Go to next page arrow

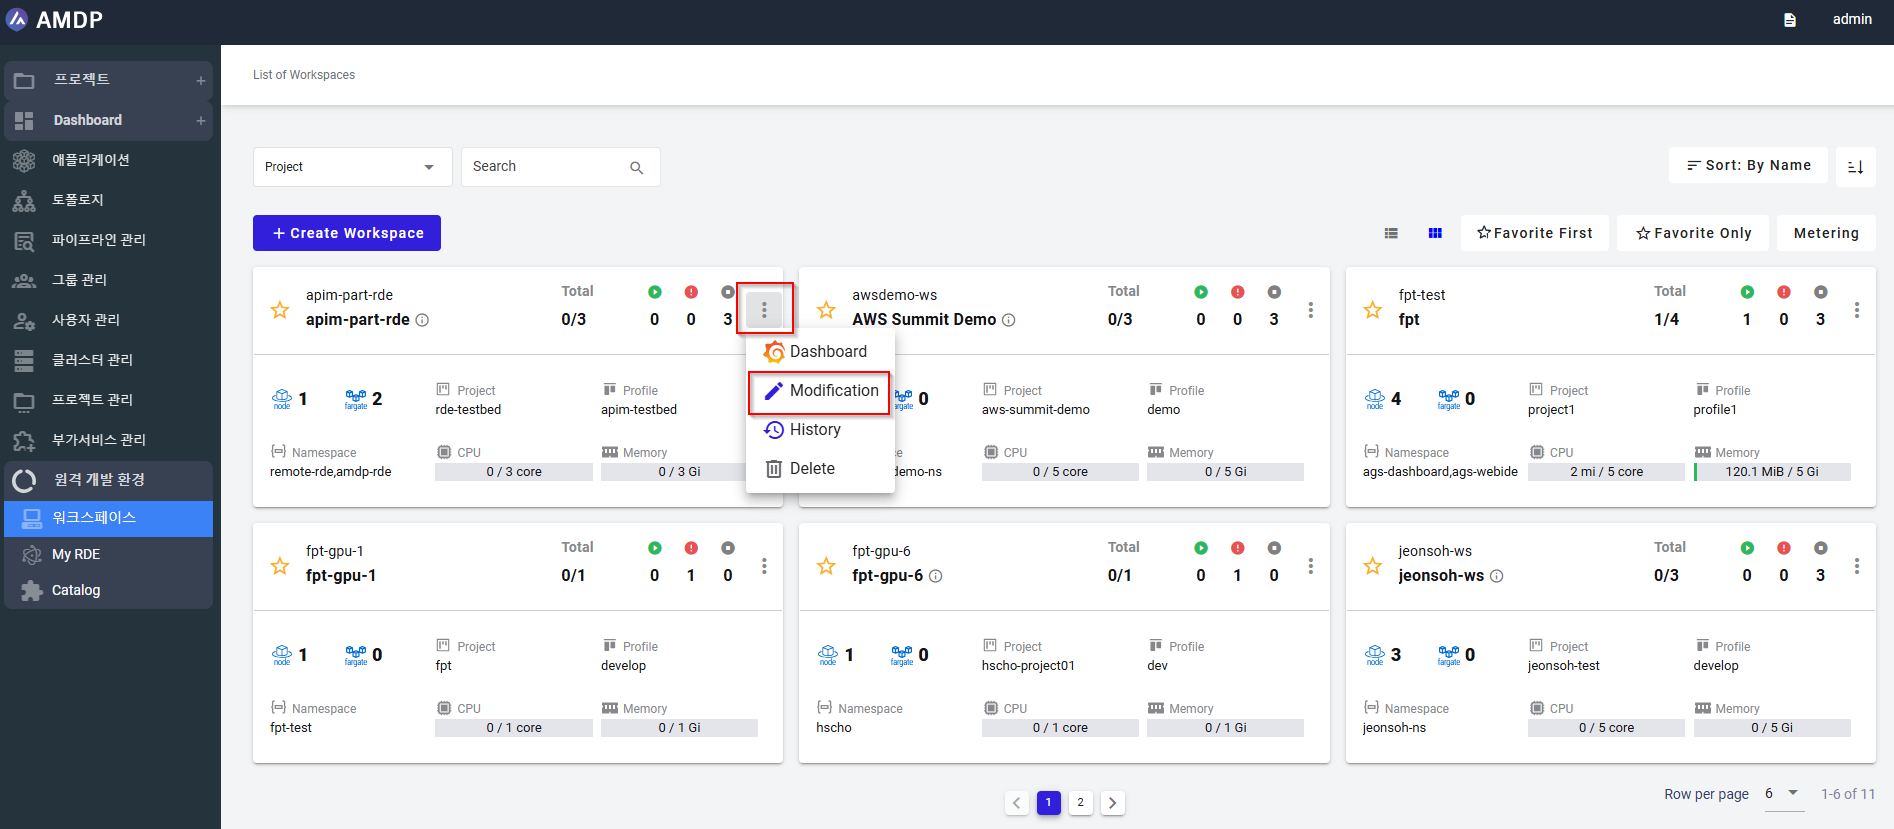click(1113, 803)
